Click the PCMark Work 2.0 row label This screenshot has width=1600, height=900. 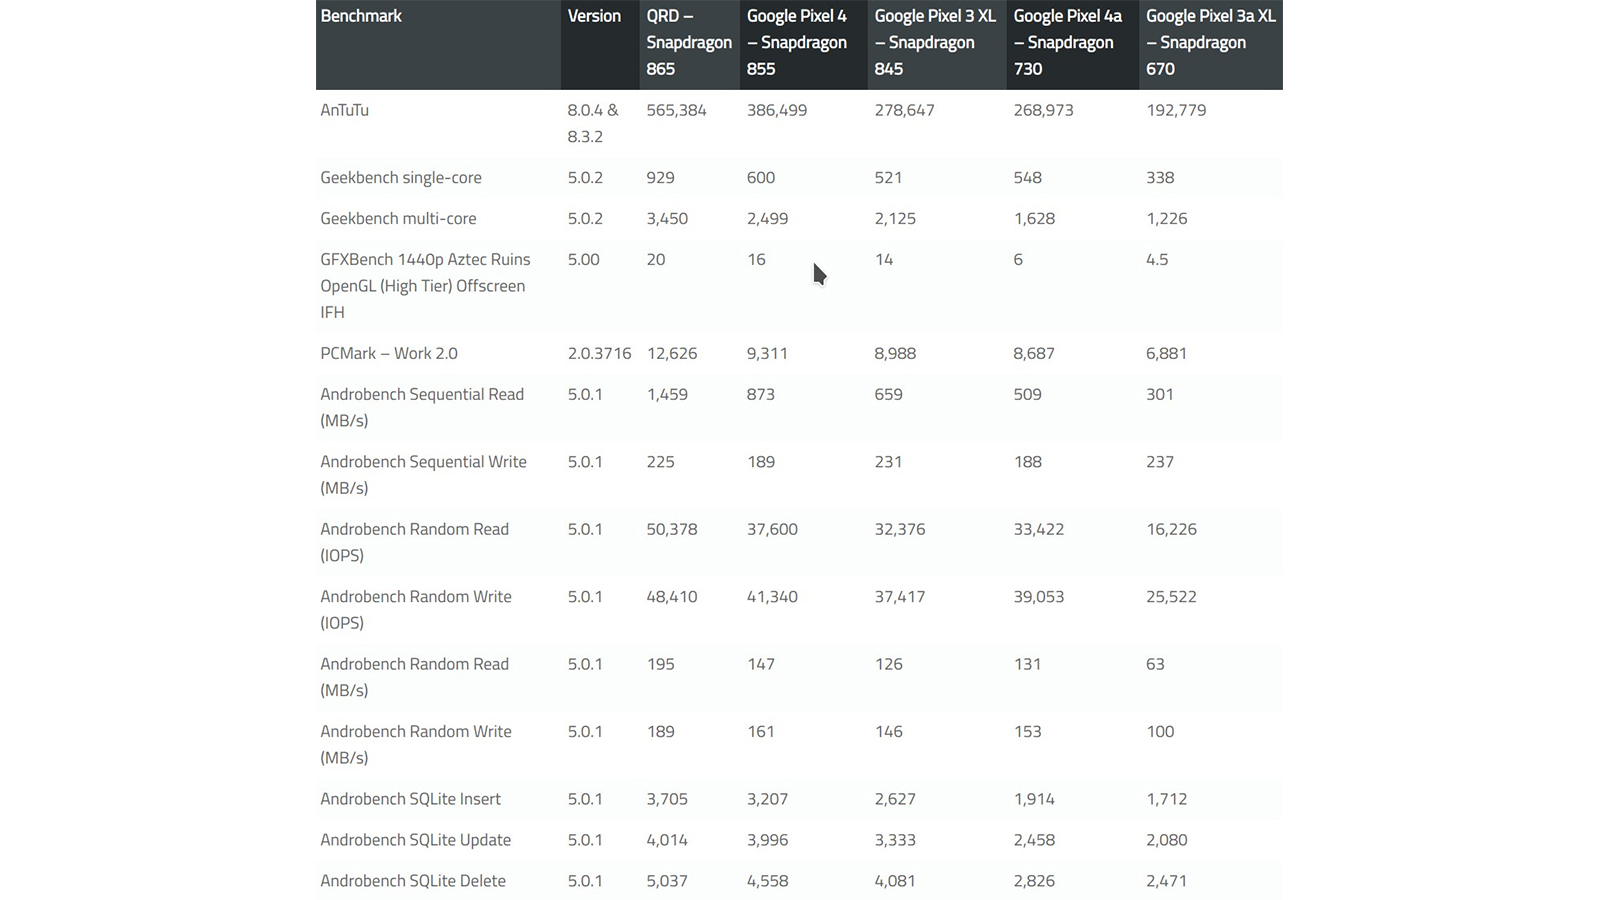(388, 354)
